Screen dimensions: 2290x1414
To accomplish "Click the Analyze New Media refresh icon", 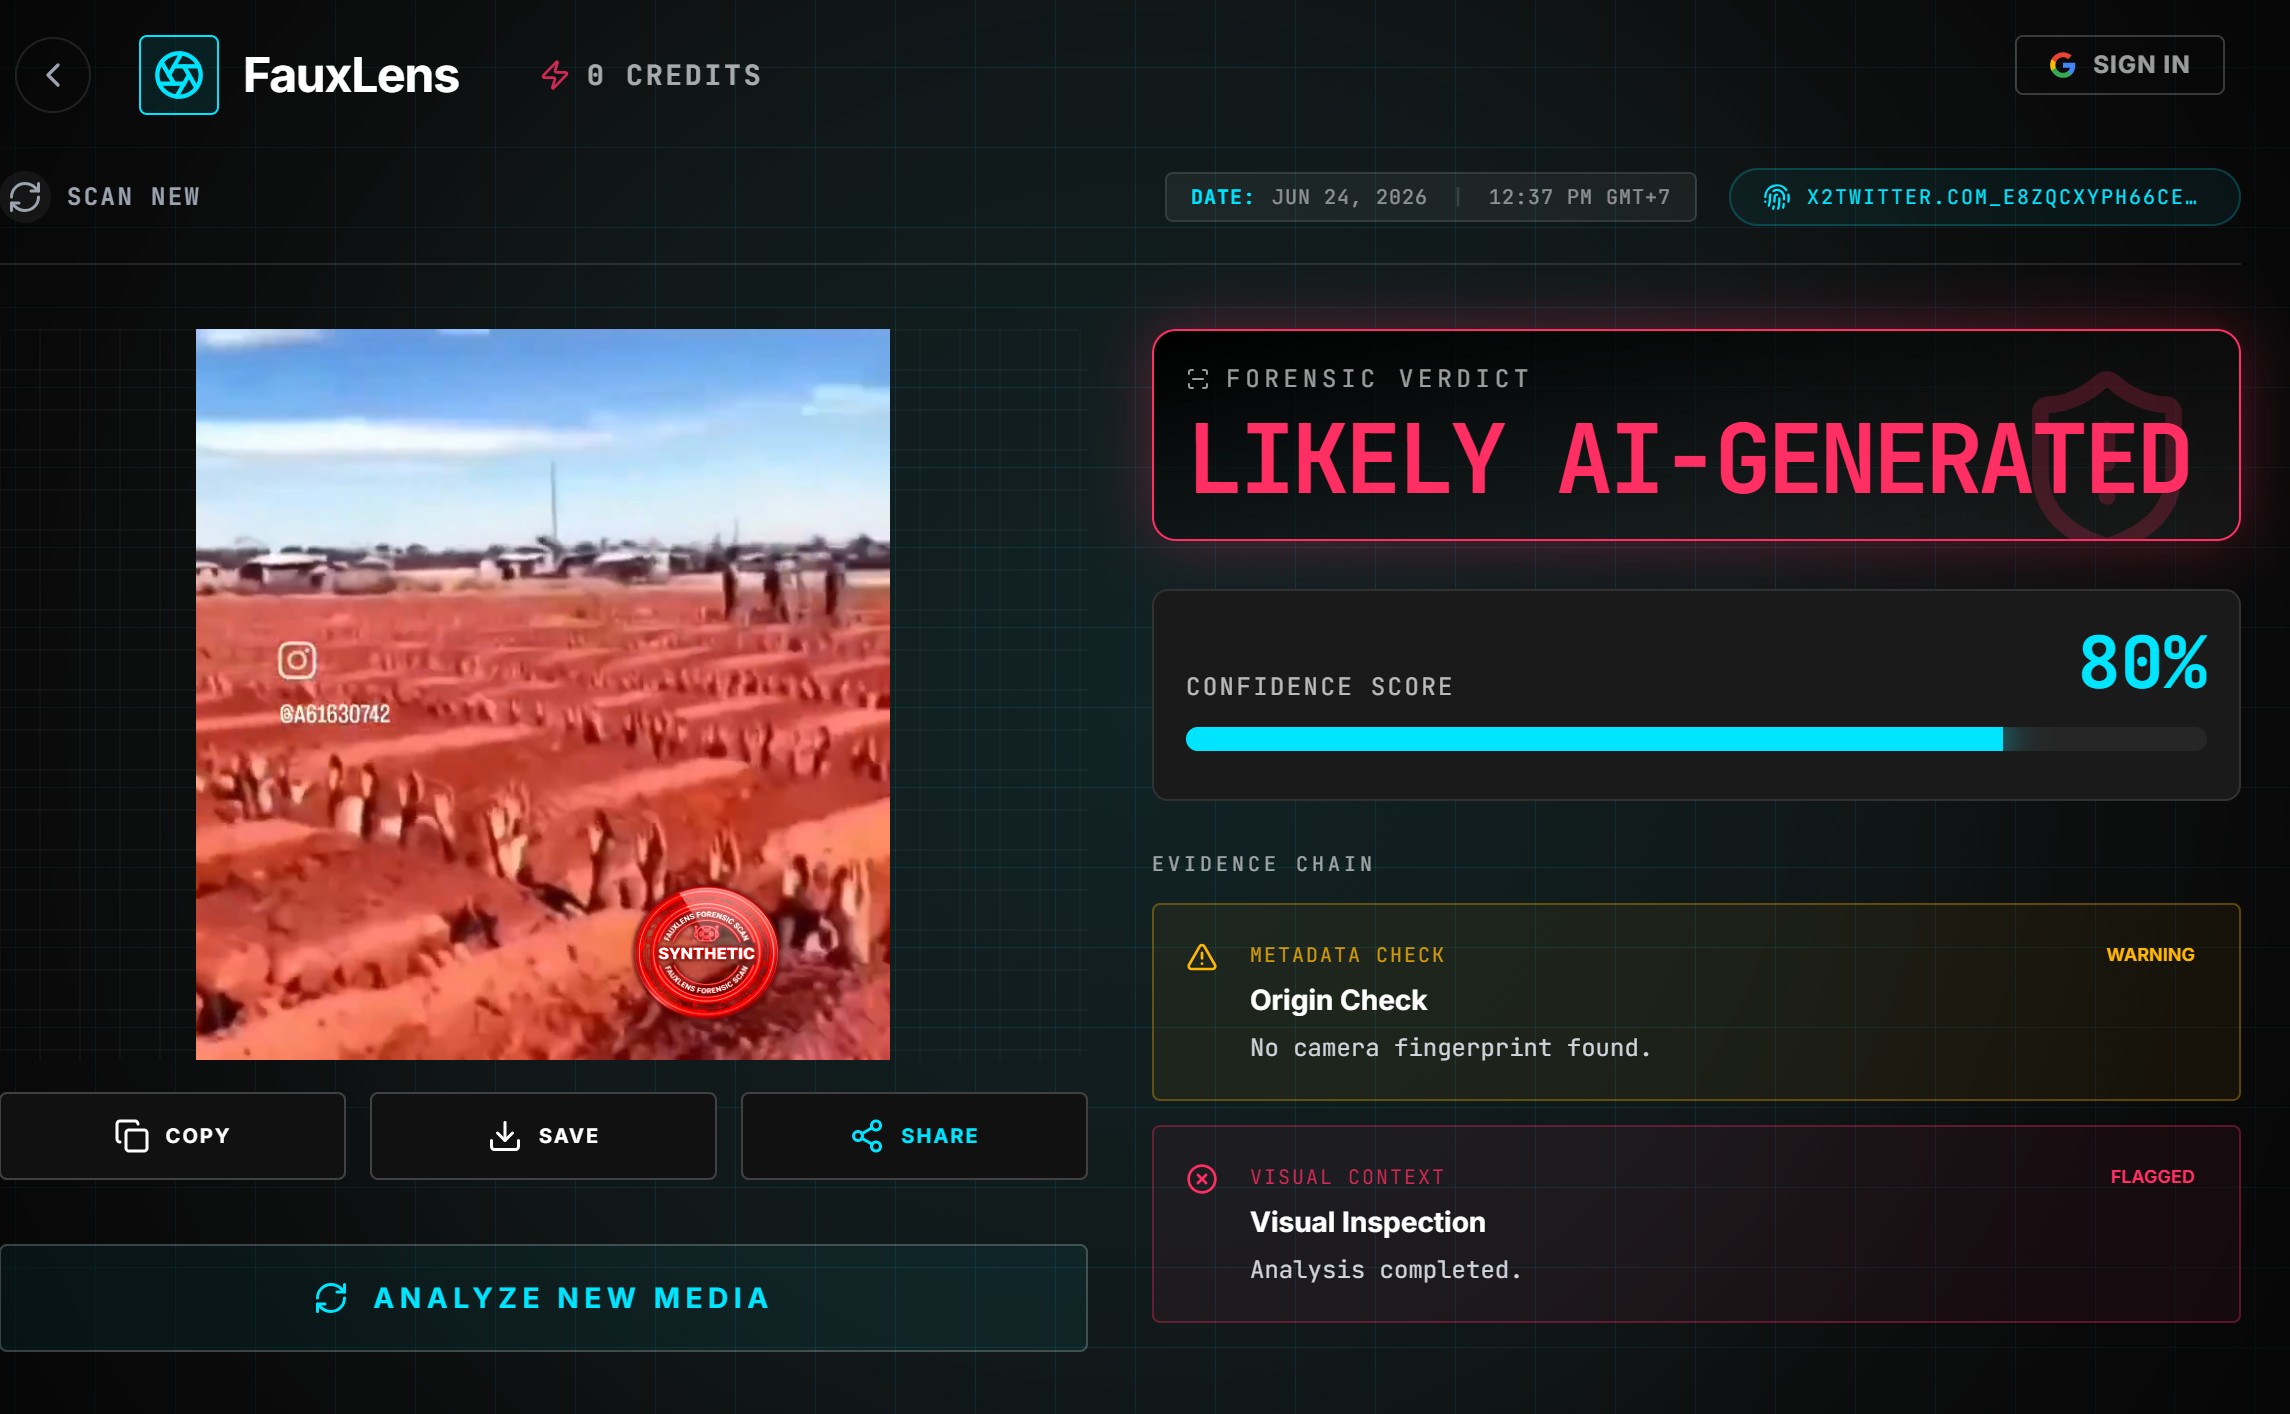I will pyautogui.click(x=331, y=1298).
